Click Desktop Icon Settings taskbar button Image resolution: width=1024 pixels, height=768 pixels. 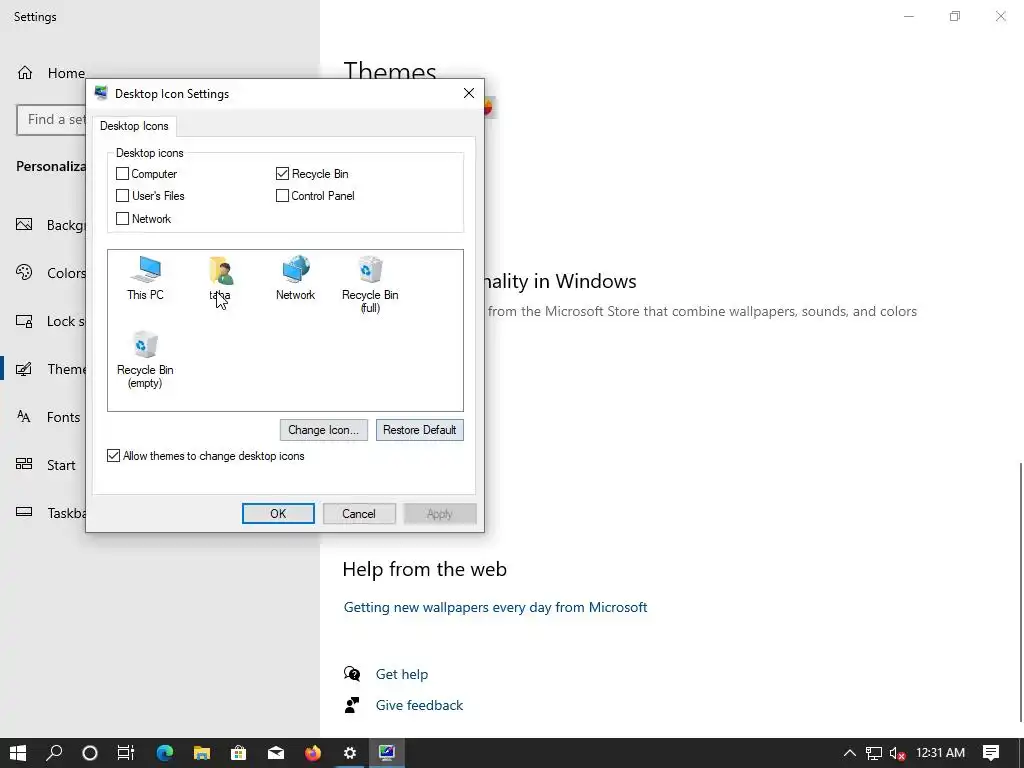pyautogui.click(x=387, y=753)
